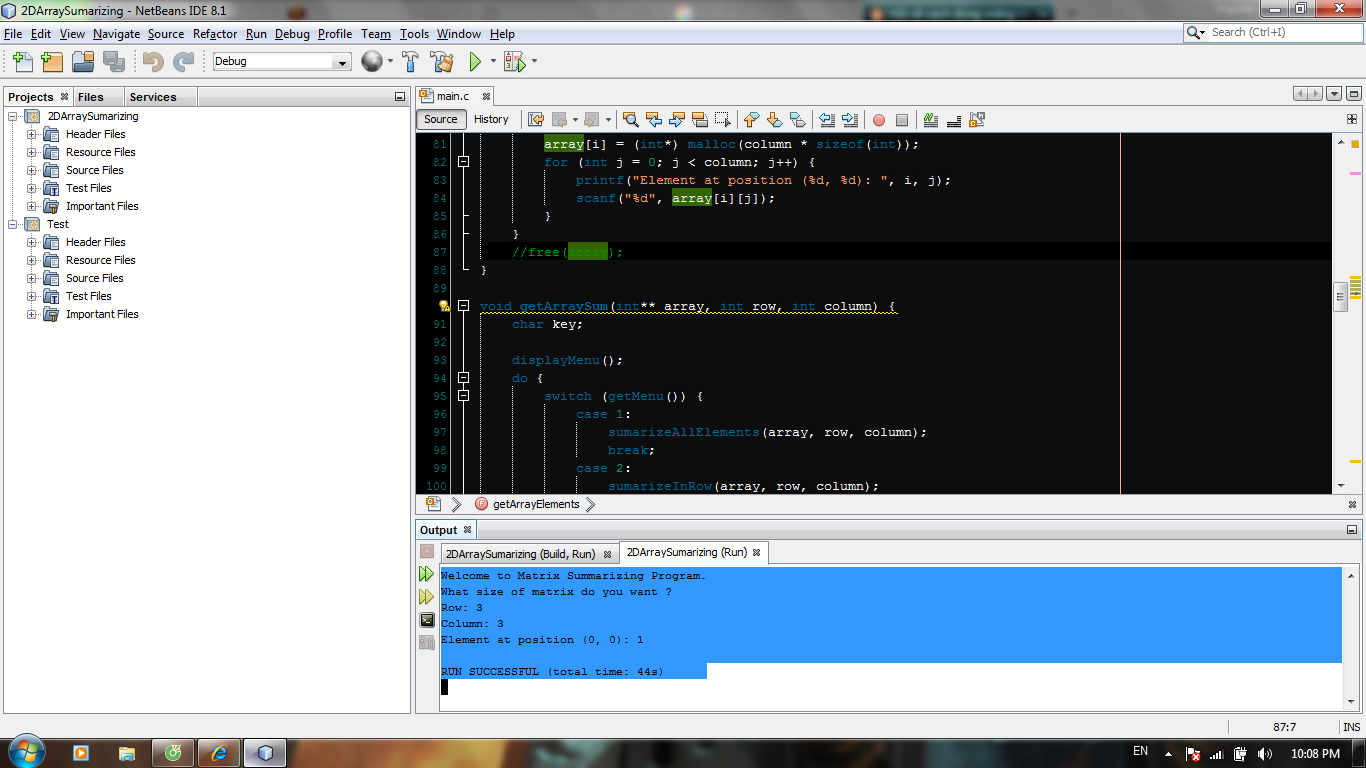The image size is (1366, 768).
Task: Click Clean and Build Project icon
Action: pyautogui.click(x=441, y=62)
